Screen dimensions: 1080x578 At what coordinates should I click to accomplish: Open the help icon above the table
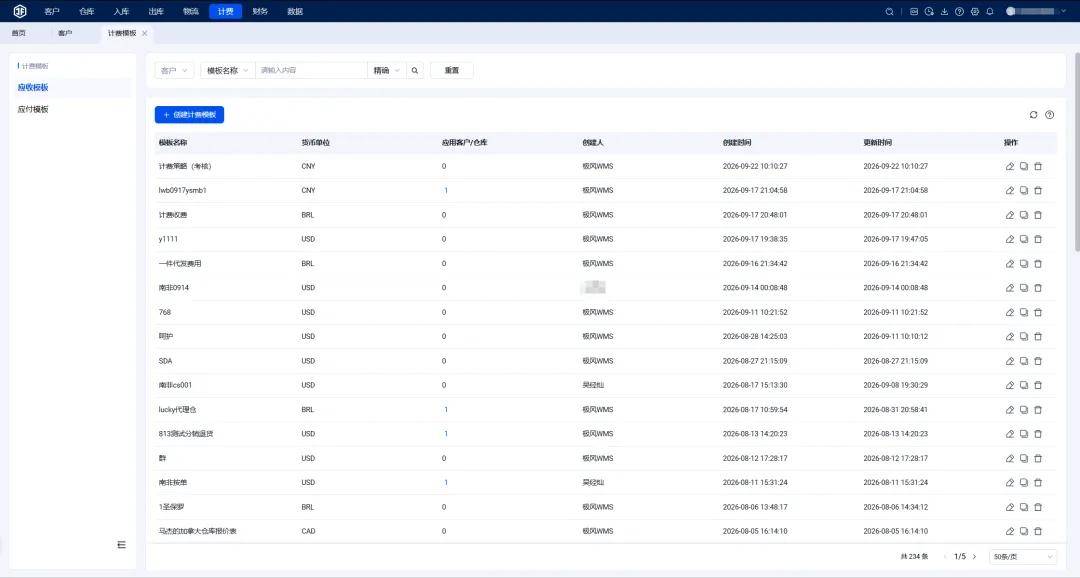pos(1049,115)
